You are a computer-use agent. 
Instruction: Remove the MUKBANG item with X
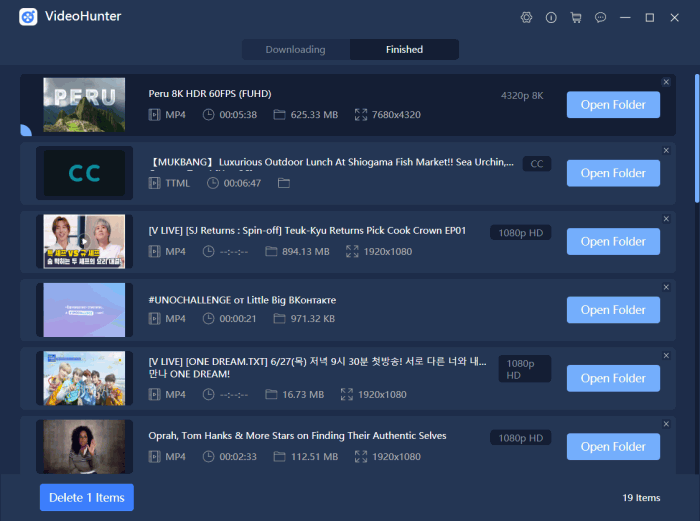coord(666,150)
